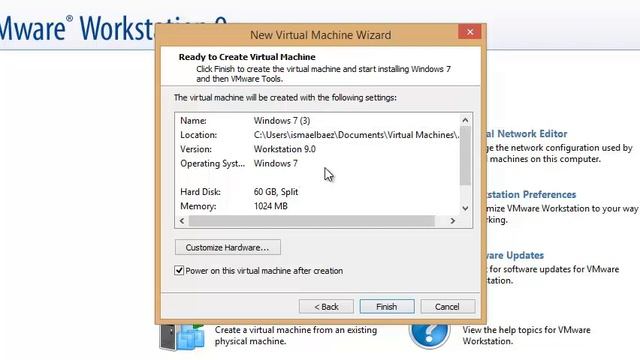Click the 'Ready to Create Virtual Machine' heading
Viewport: 640px width, 360px height.
(247, 57)
